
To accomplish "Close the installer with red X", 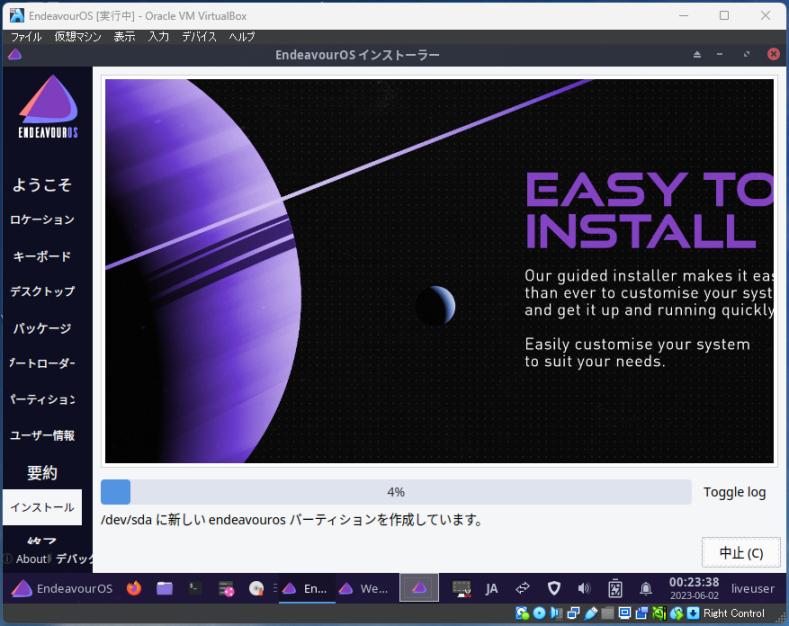I will (x=773, y=54).
